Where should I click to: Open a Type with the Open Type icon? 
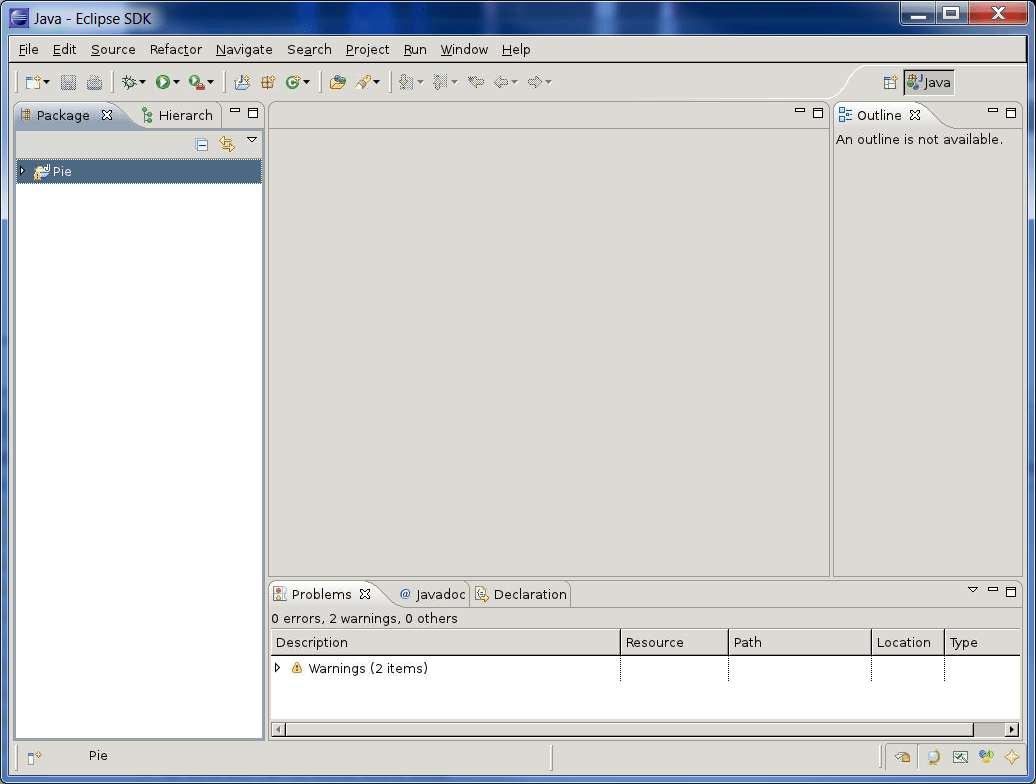pos(337,82)
